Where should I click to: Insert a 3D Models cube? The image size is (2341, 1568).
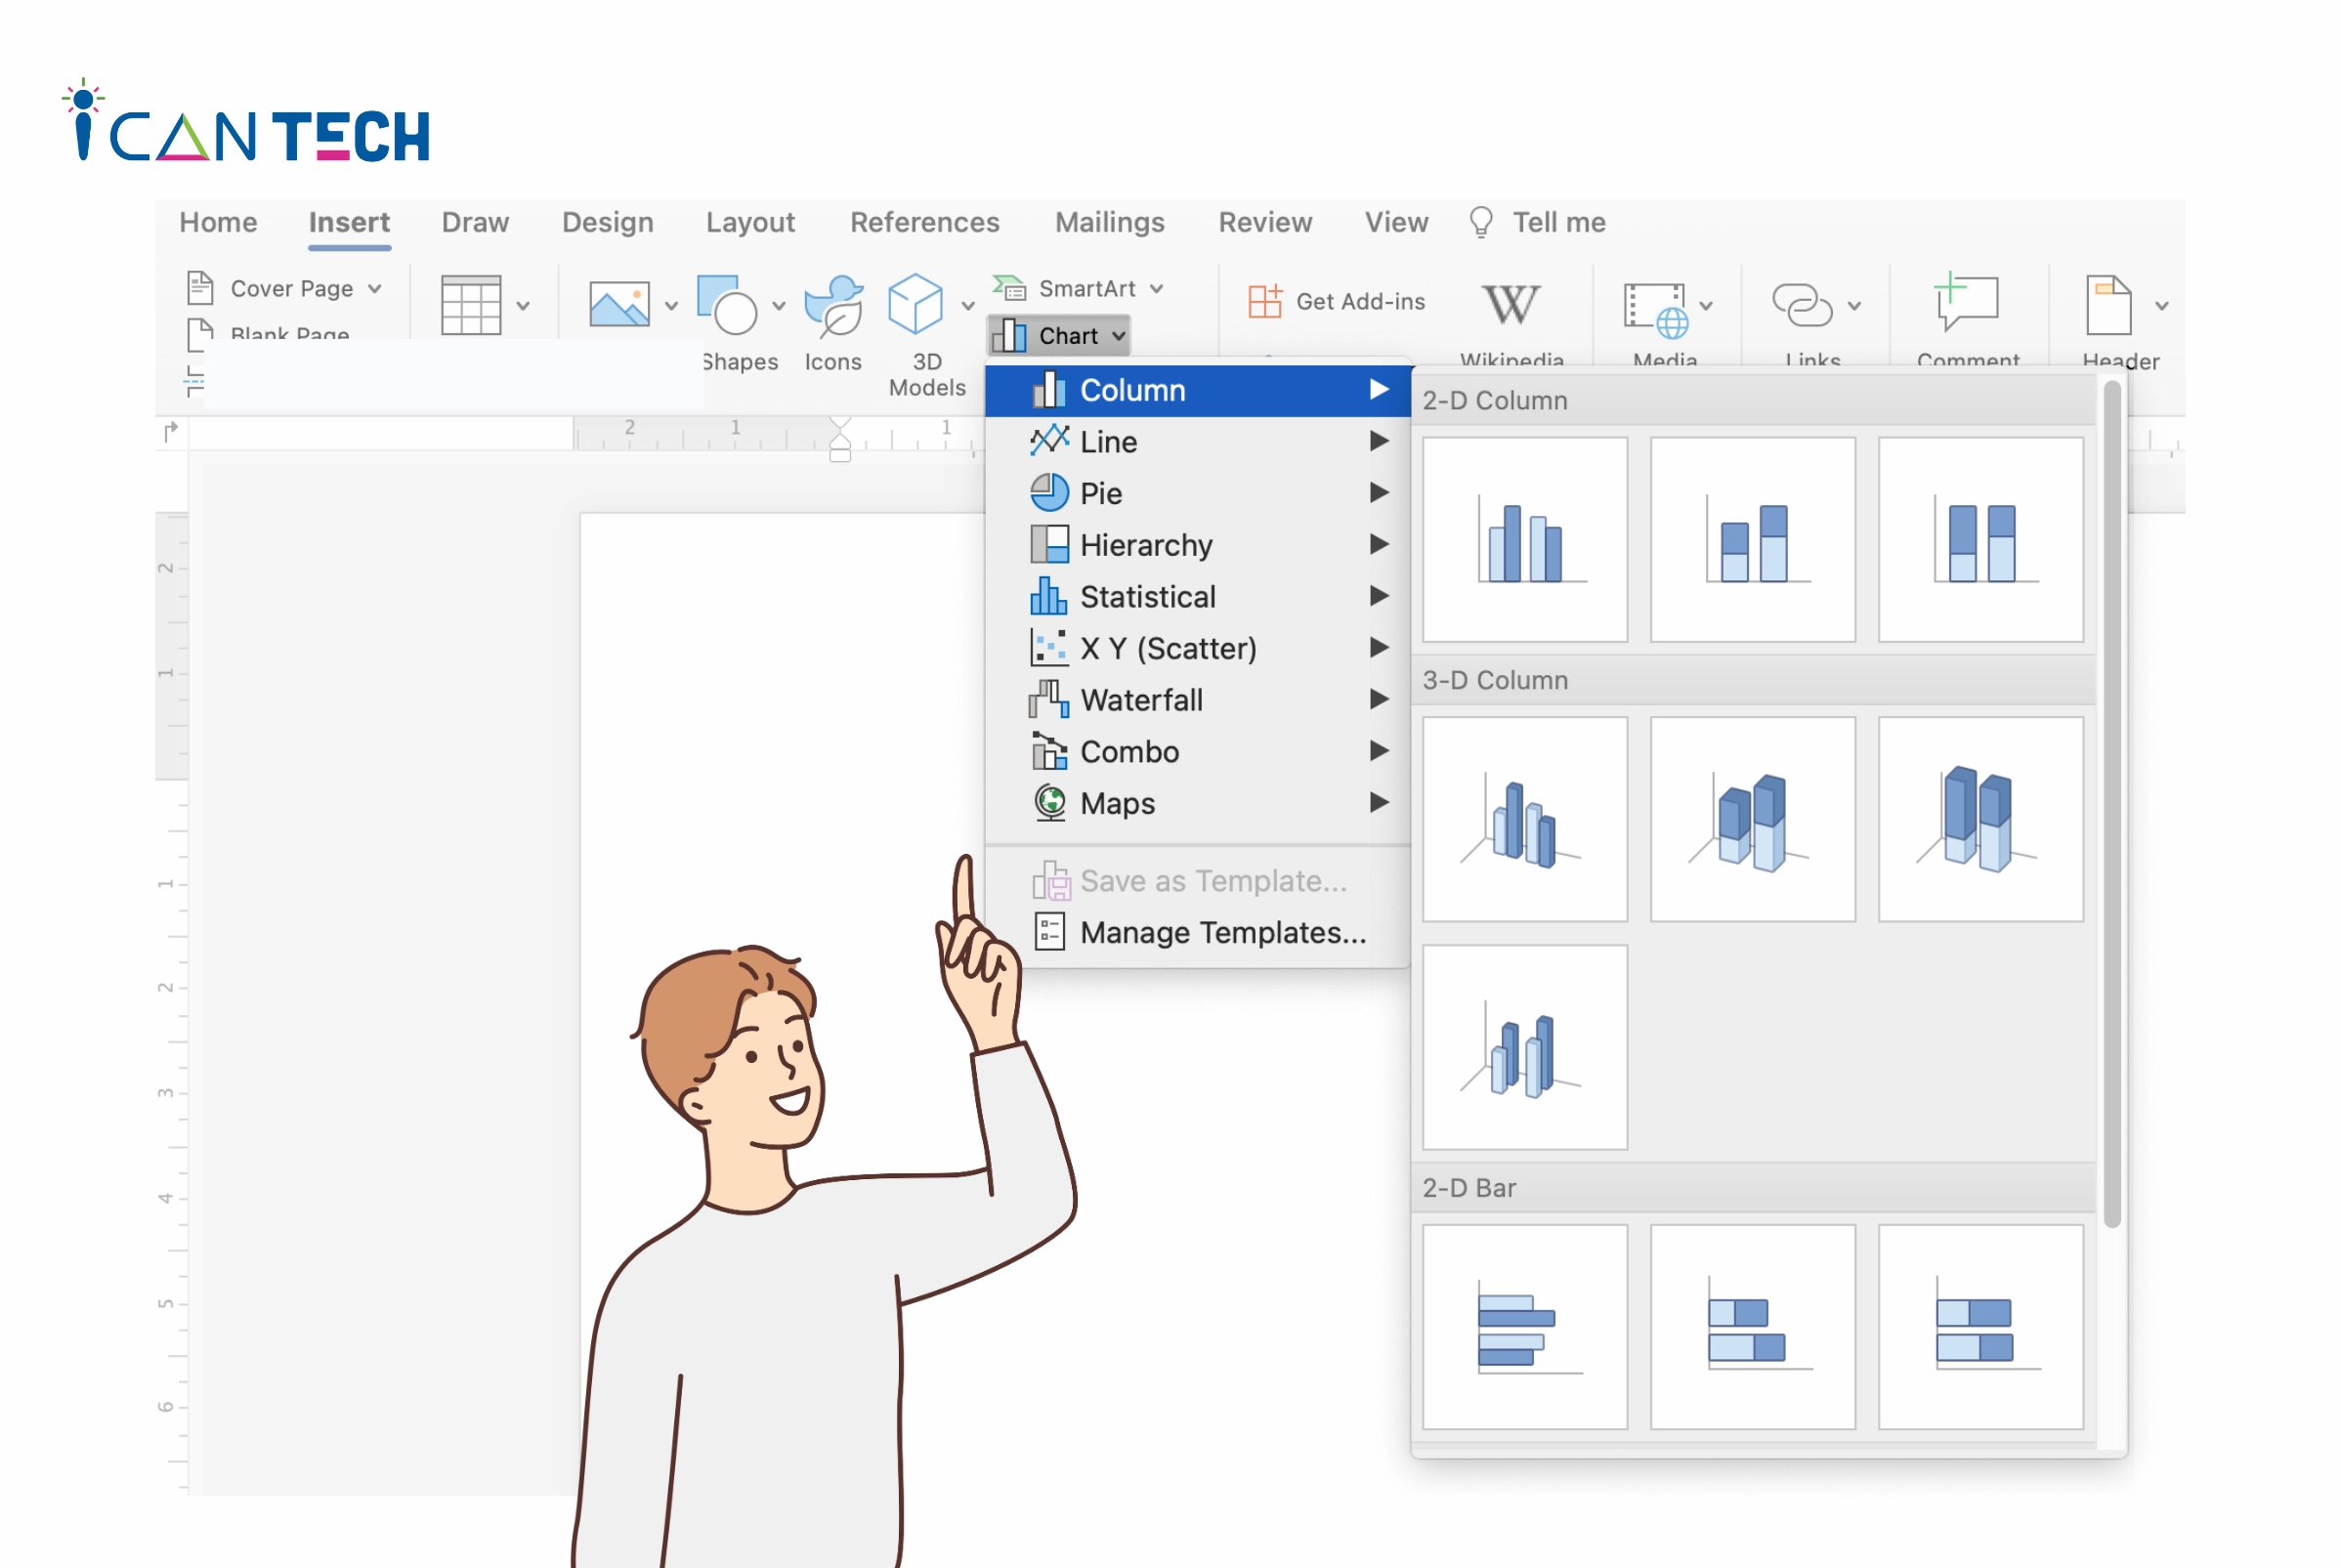(915, 303)
